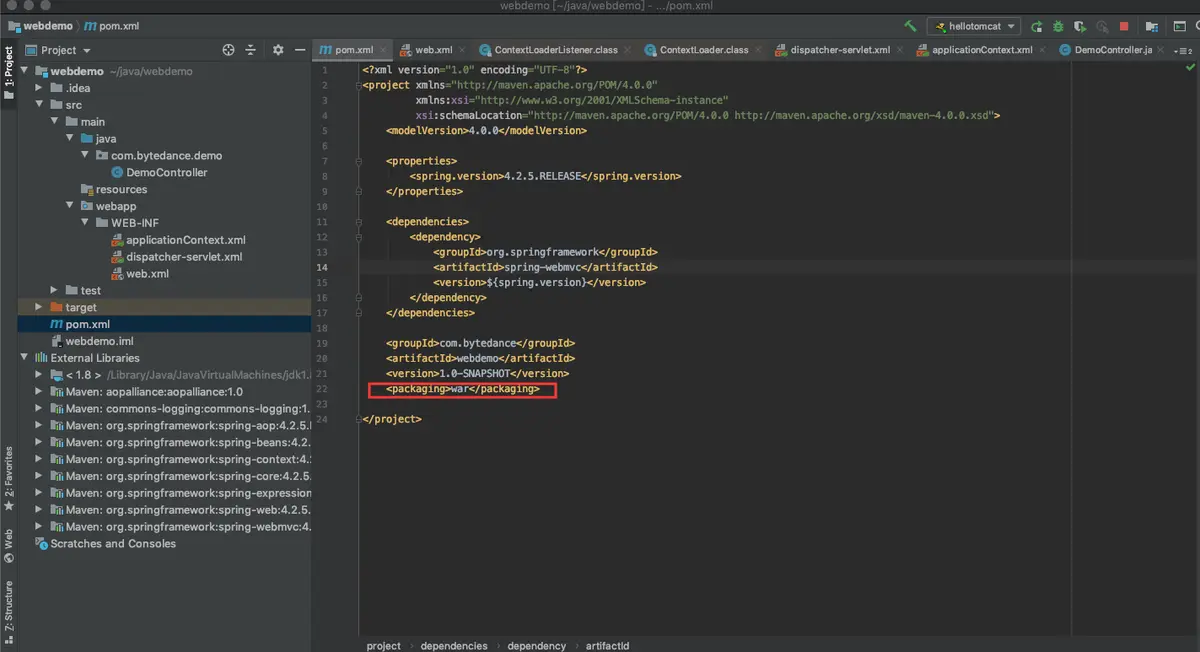Expand the target folder
This screenshot has width=1200, height=652.
[x=40, y=307]
